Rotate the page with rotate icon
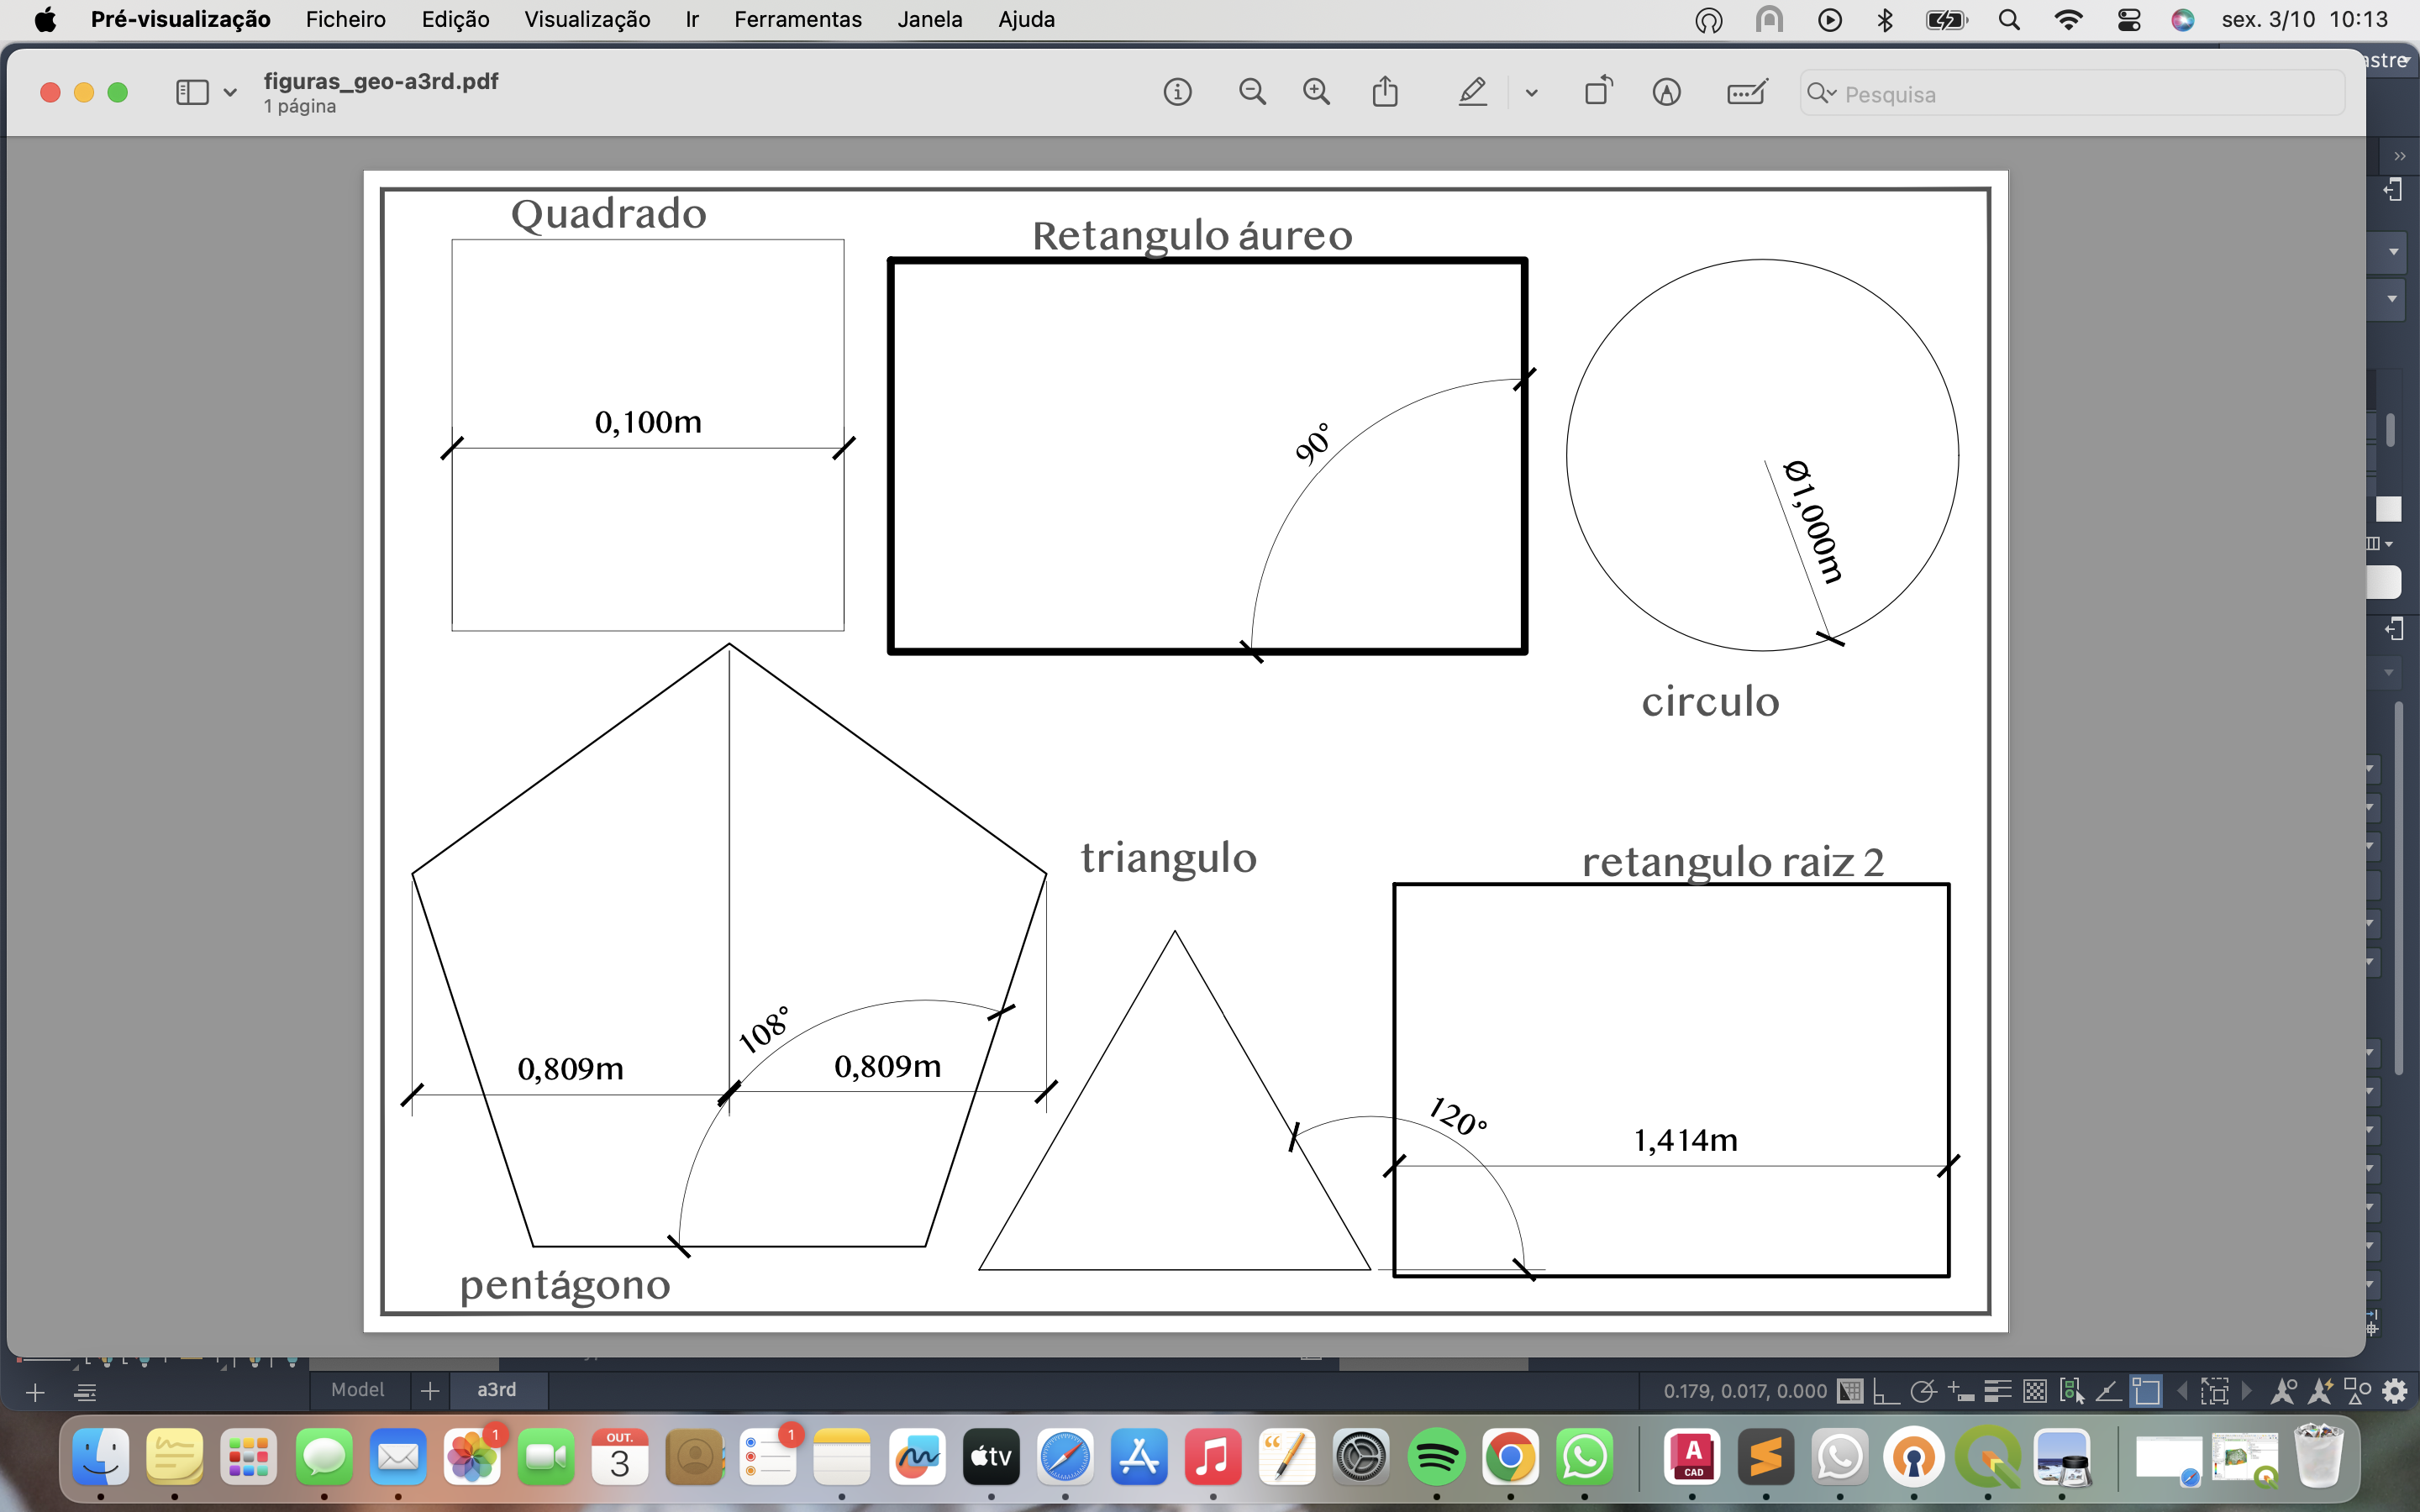This screenshot has width=2420, height=1512. pos(1598,91)
